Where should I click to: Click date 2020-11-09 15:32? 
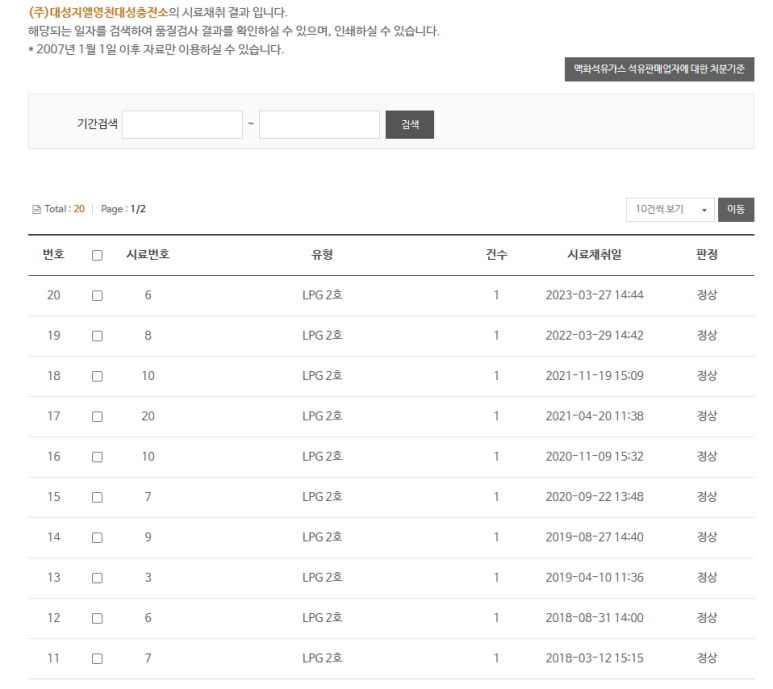(x=595, y=457)
